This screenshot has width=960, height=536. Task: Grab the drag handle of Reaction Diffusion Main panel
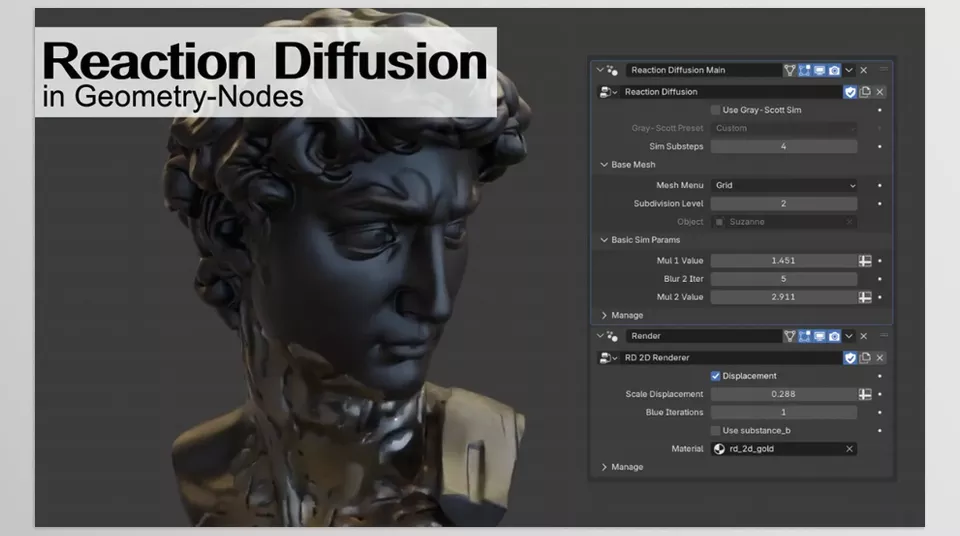[x=883, y=70]
